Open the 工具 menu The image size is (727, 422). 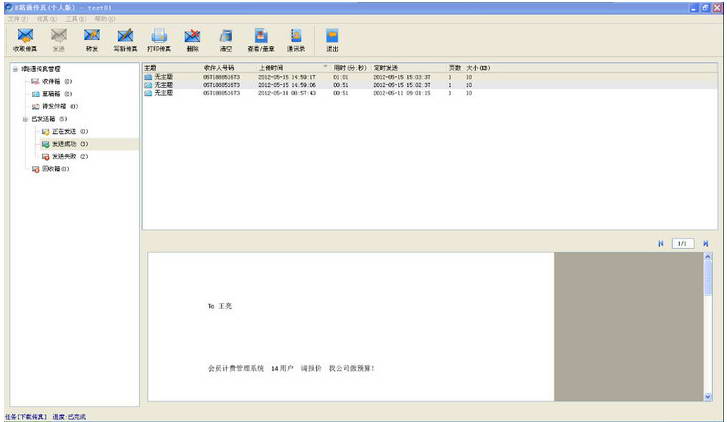click(75, 19)
